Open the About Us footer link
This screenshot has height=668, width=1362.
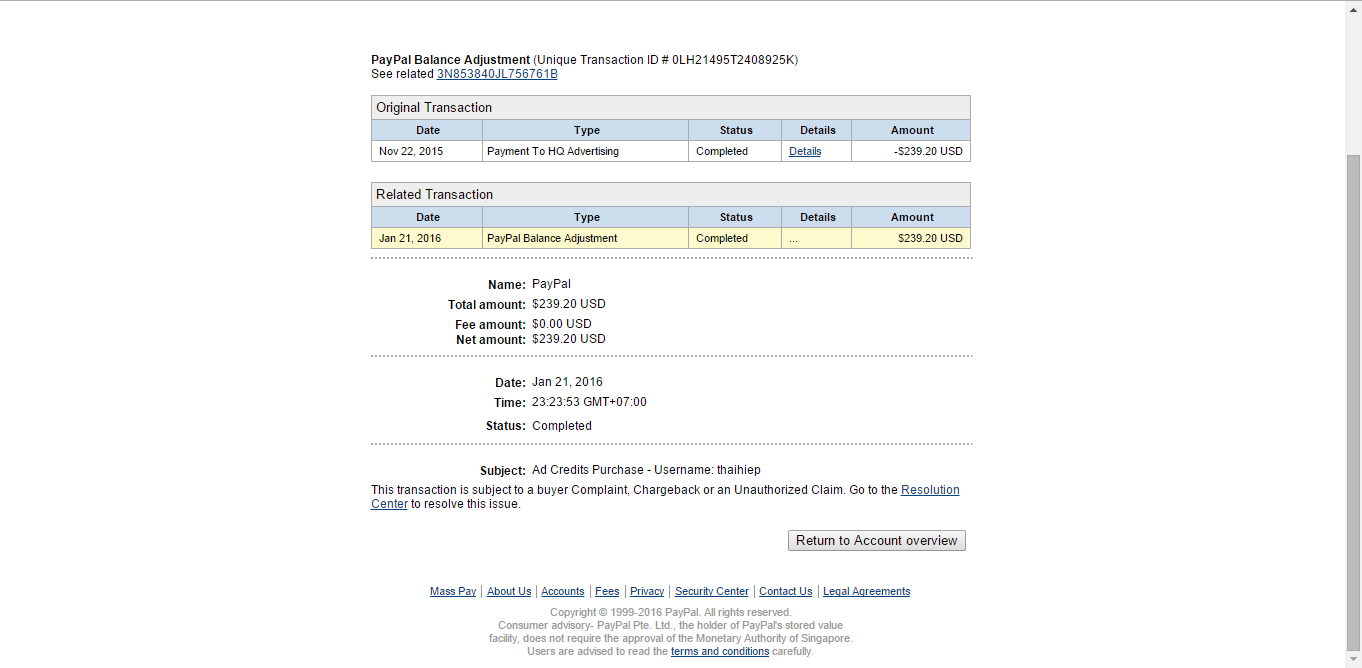pos(509,591)
